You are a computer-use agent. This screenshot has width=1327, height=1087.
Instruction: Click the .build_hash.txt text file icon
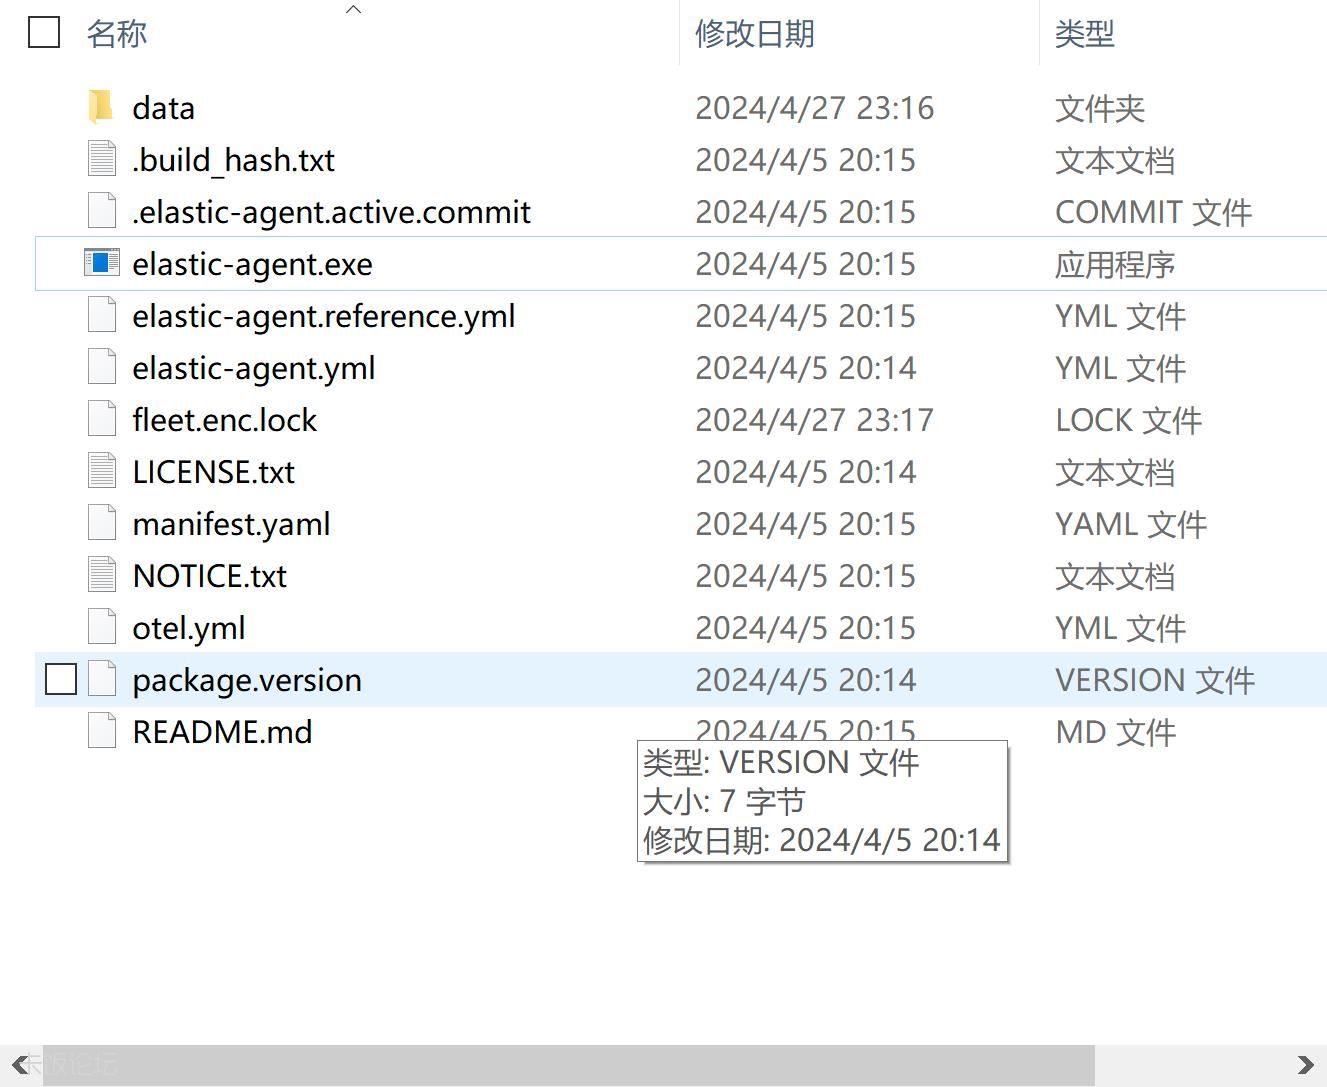(x=101, y=159)
